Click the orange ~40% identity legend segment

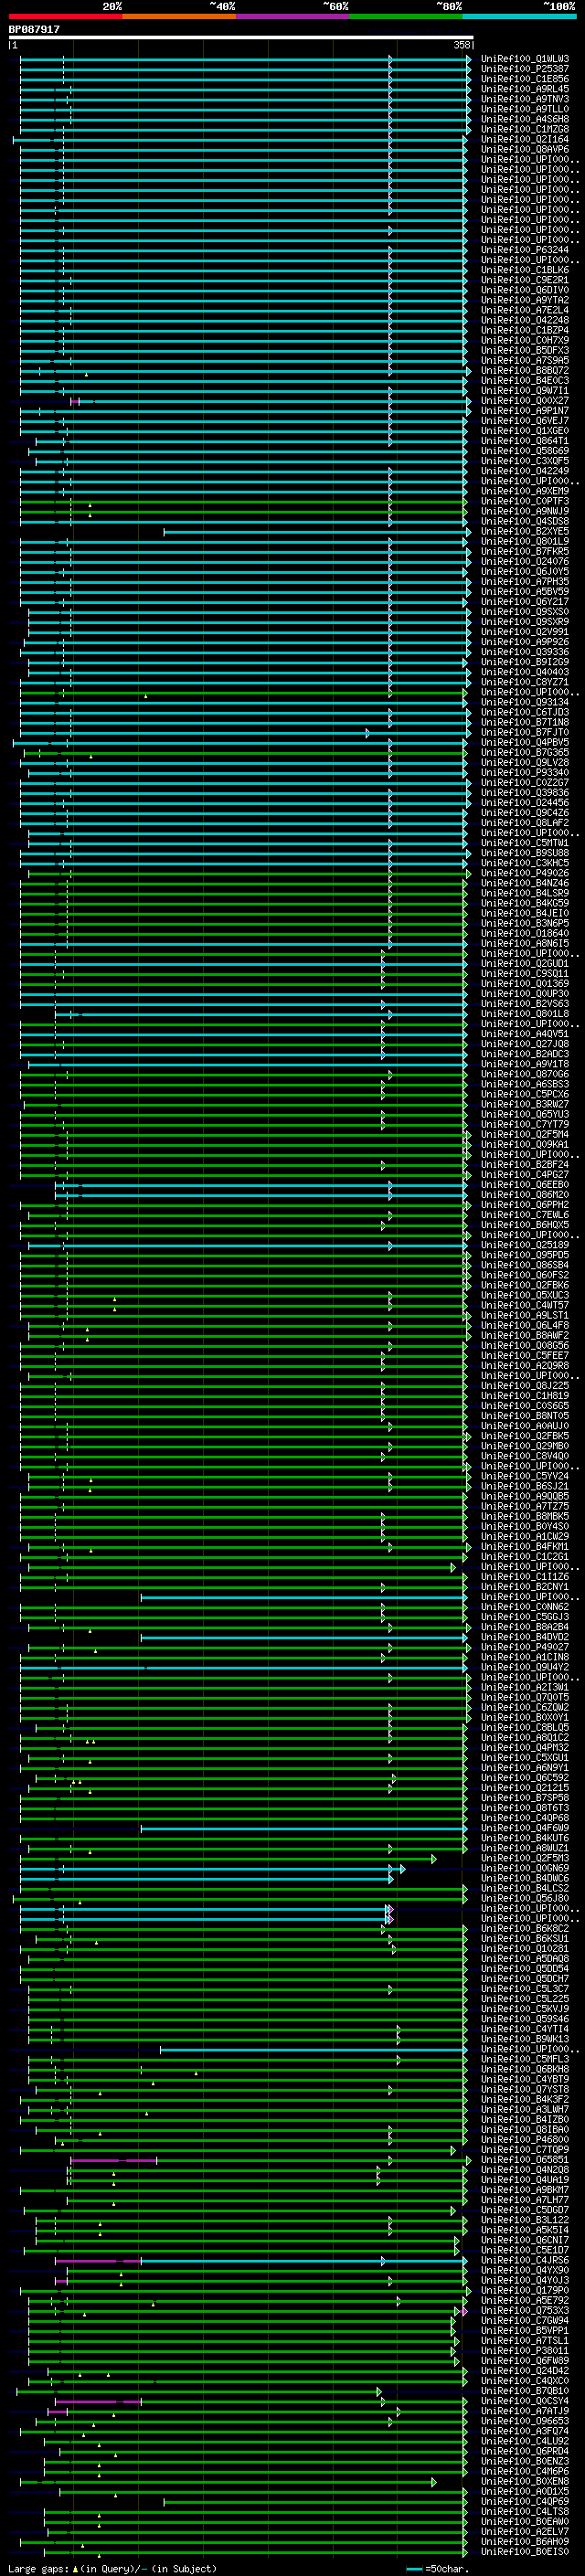point(179,16)
